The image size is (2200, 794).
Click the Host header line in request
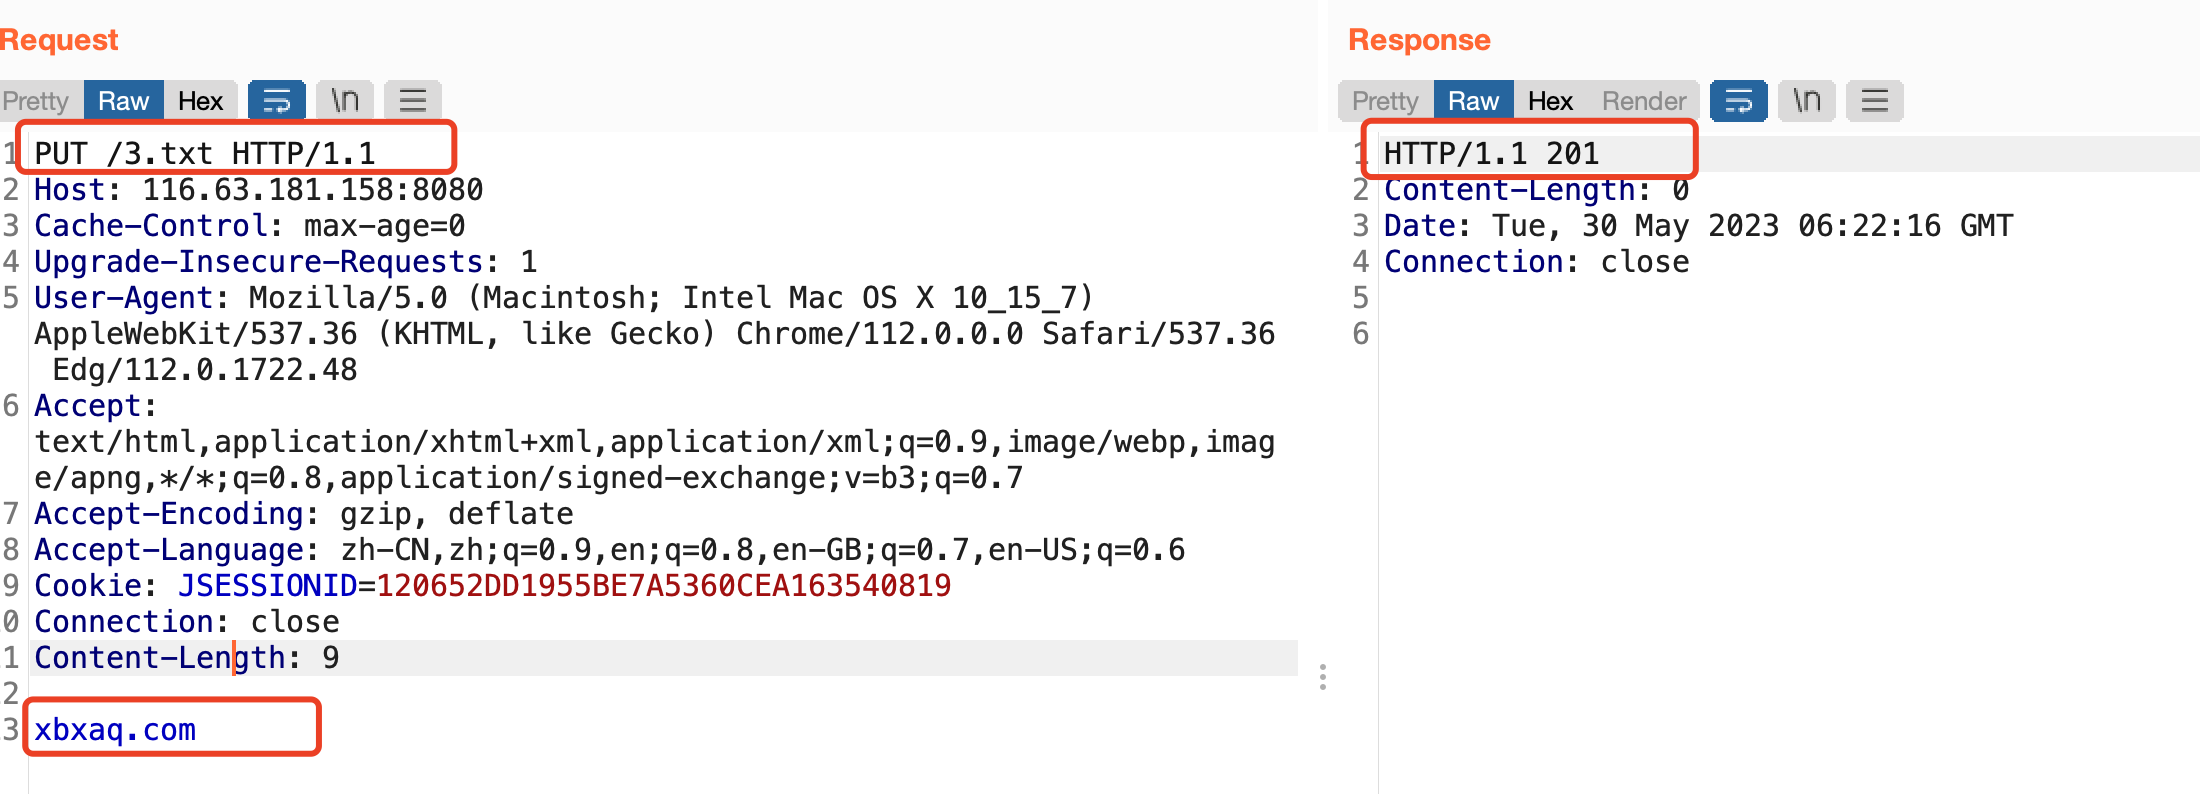click(259, 190)
